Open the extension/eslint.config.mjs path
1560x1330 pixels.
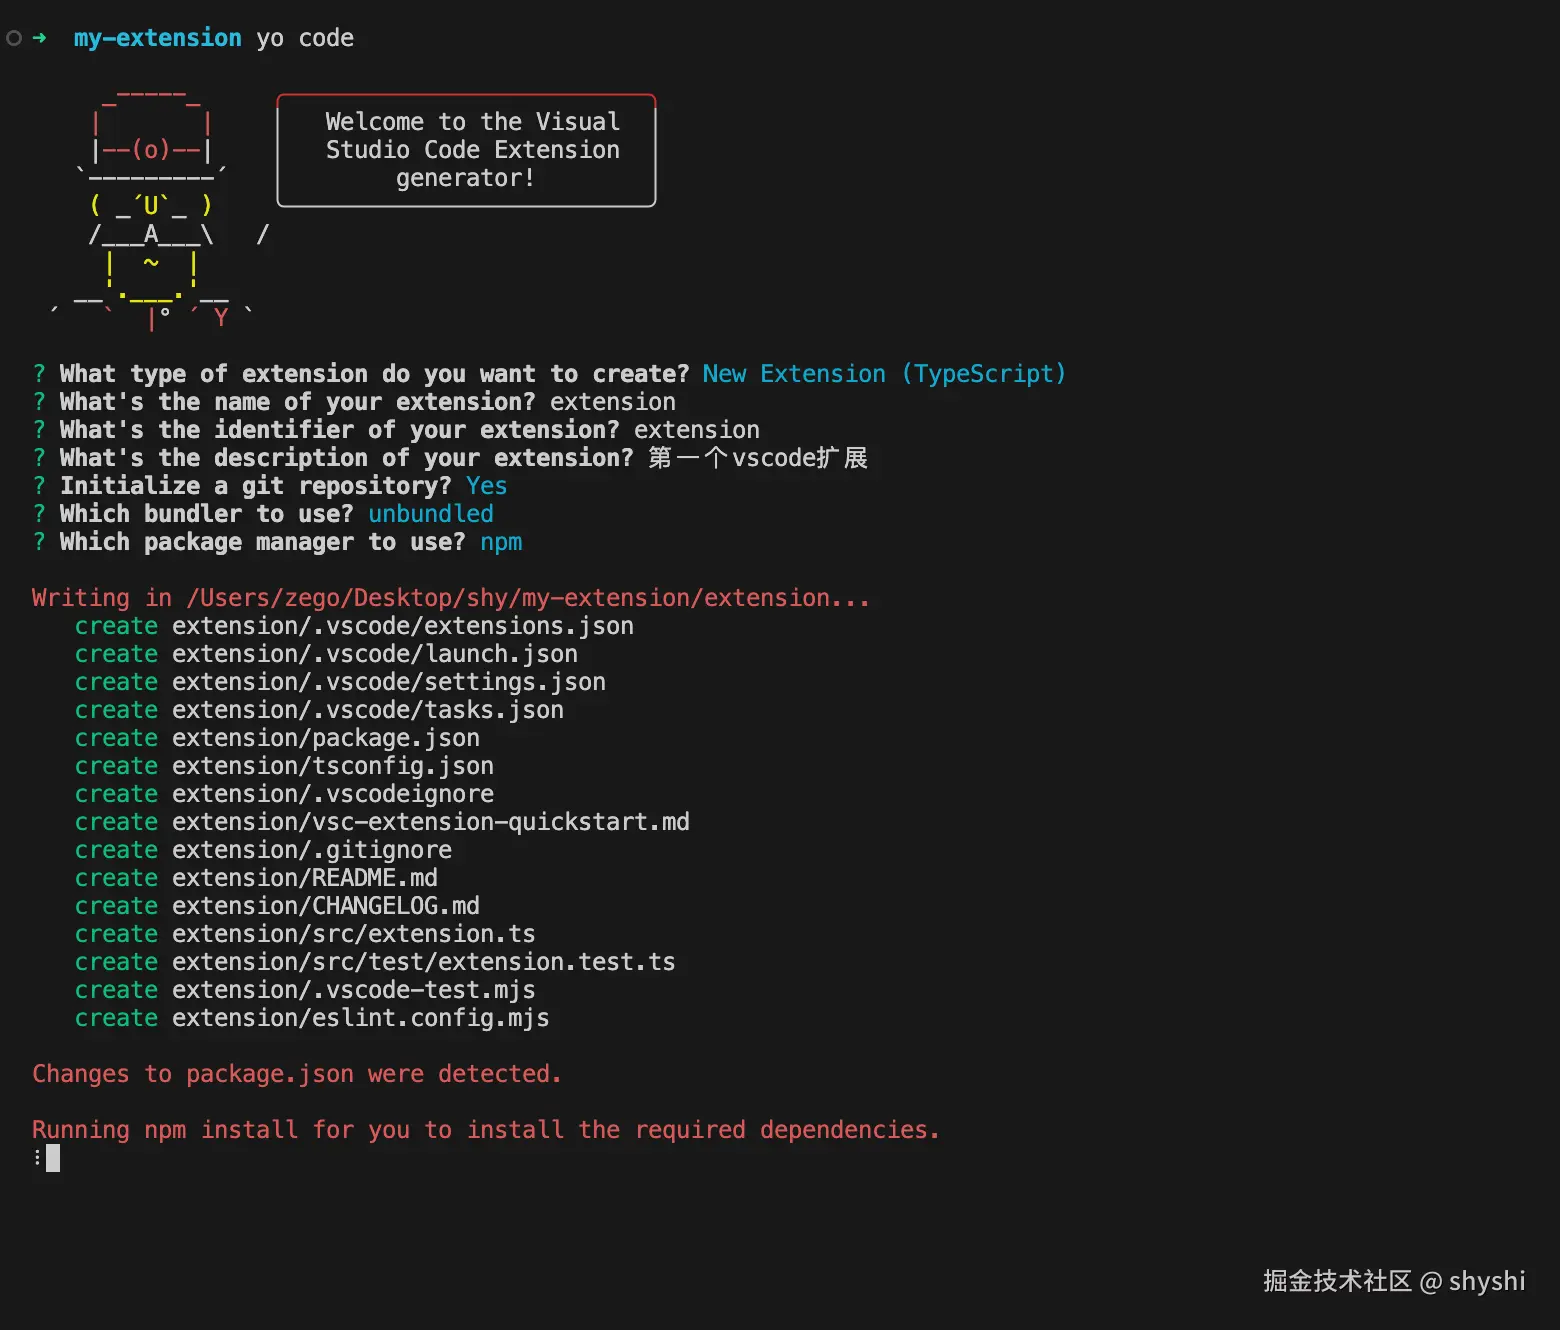[360, 1018]
